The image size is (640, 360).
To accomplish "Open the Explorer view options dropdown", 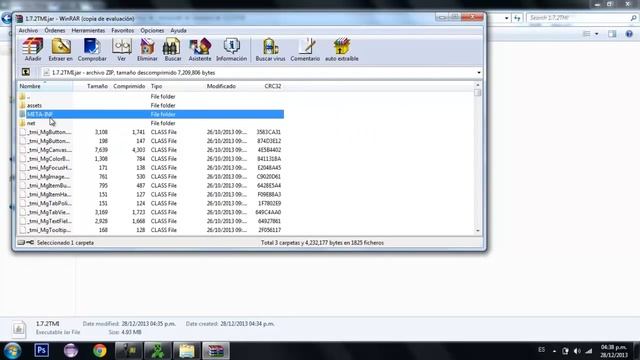I will [x=597, y=34].
